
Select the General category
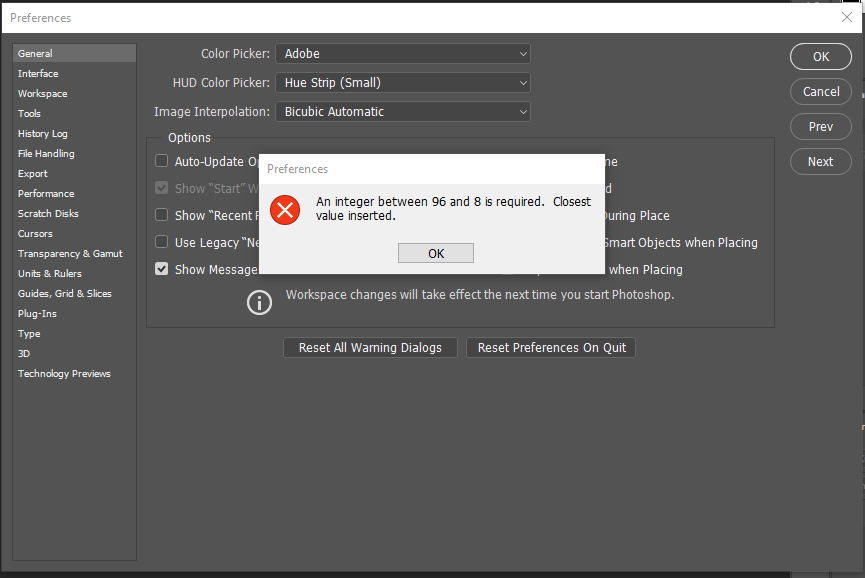click(x=74, y=53)
